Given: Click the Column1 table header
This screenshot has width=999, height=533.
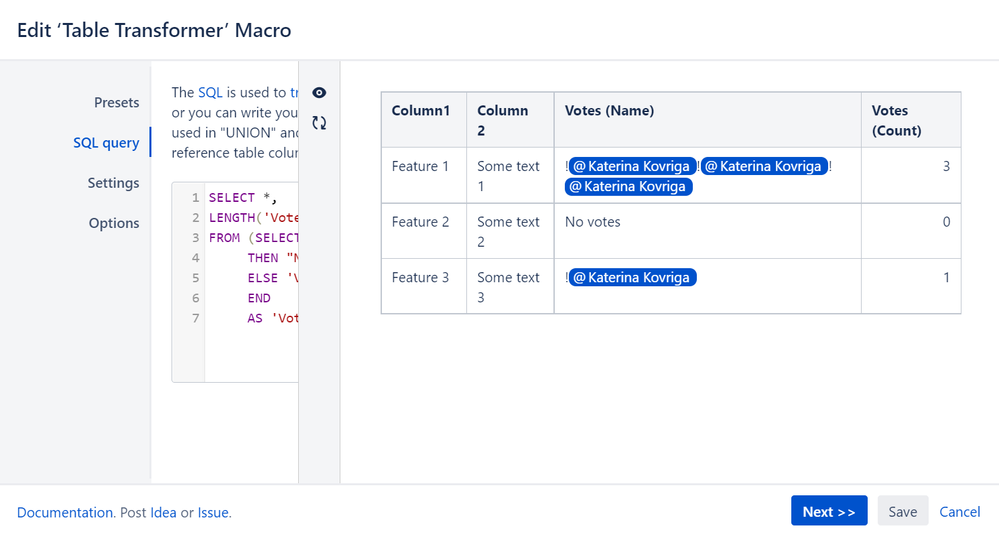Looking at the screenshot, I should coord(421,111).
